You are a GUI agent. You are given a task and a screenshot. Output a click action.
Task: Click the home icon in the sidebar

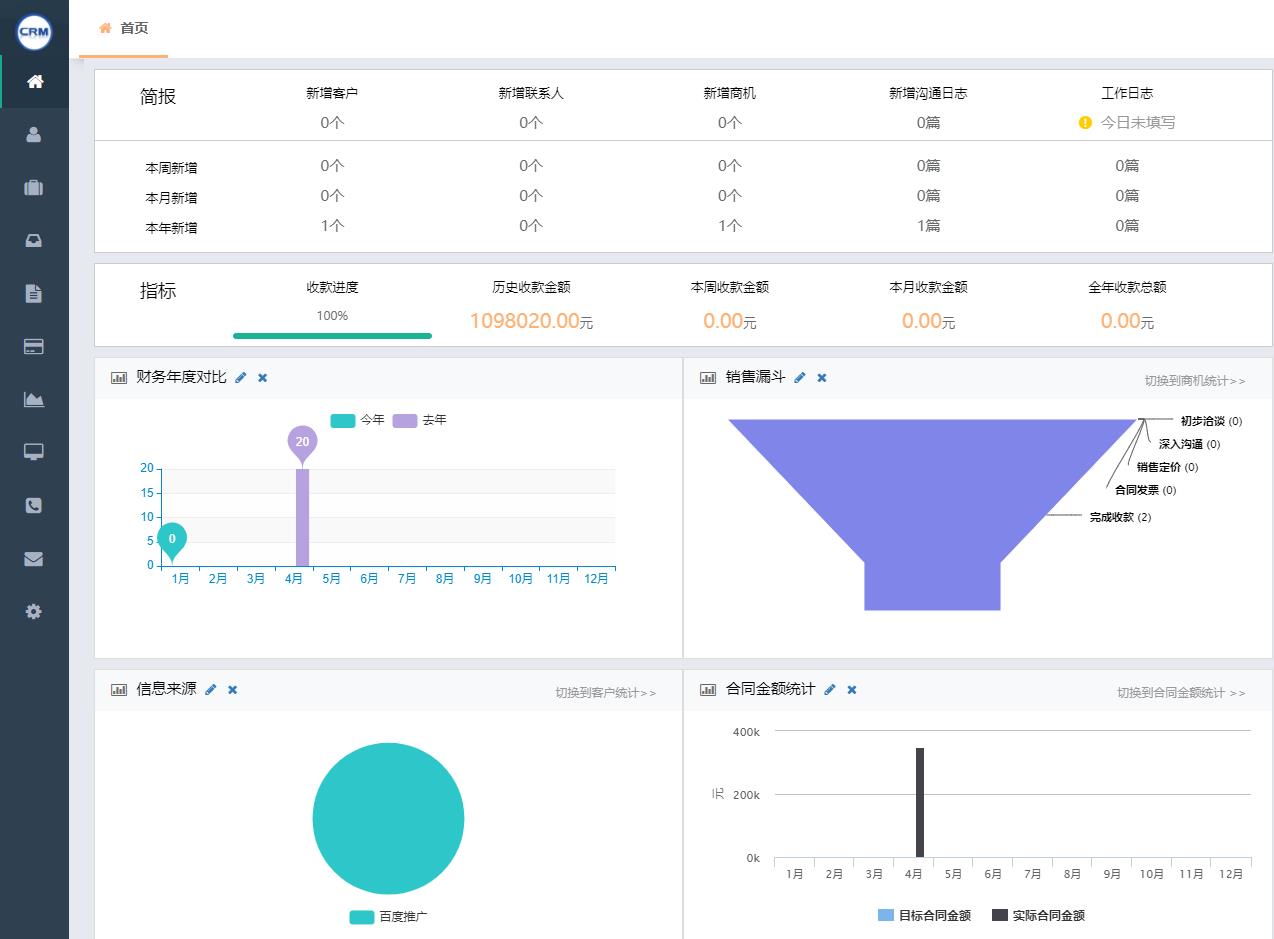coord(34,82)
